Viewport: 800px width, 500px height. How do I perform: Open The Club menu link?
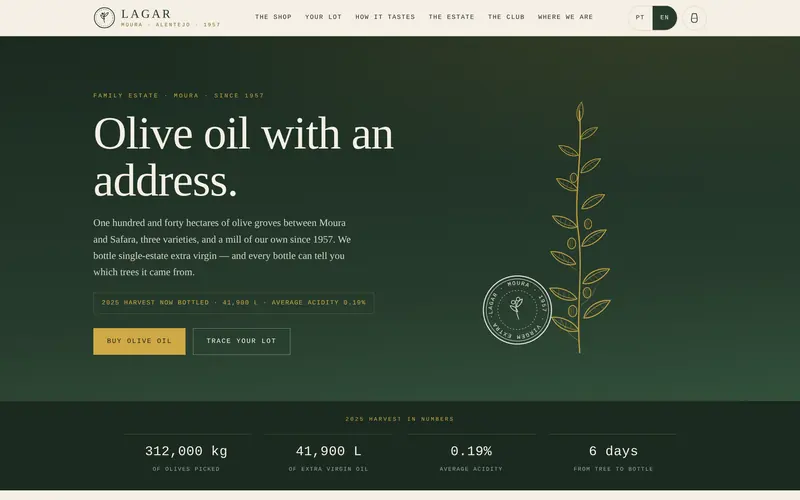pyautogui.click(x=506, y=17)
